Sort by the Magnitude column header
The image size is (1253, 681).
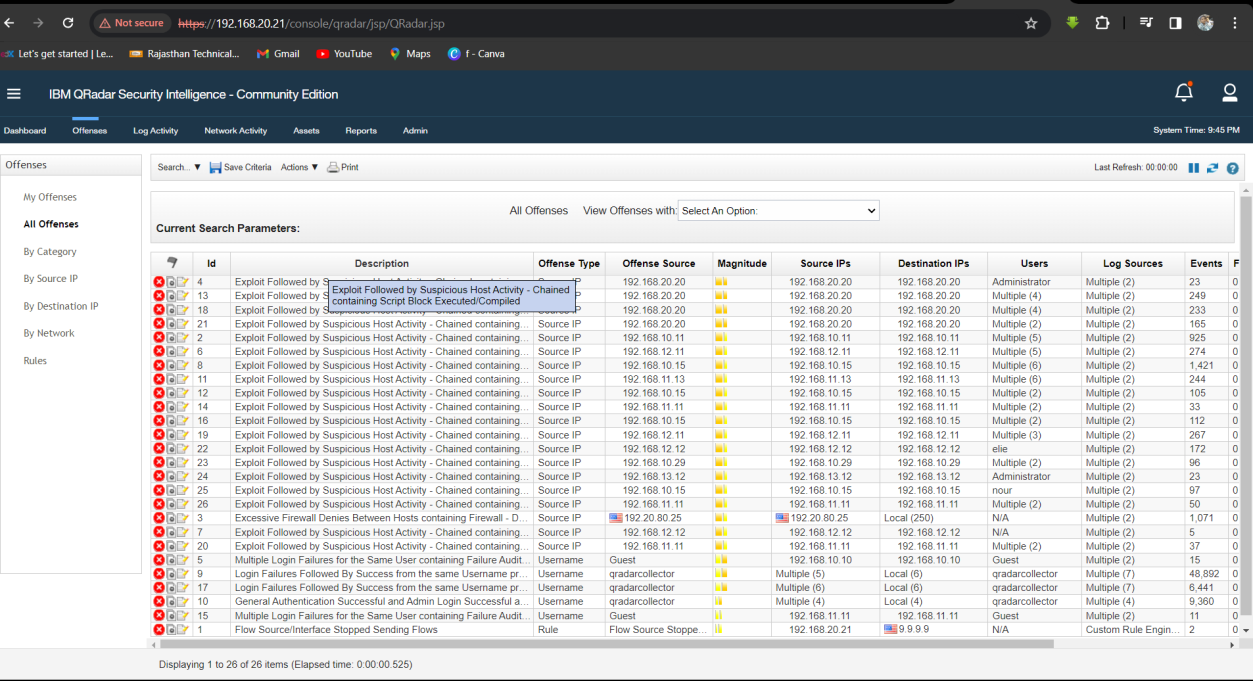point(741,264)
